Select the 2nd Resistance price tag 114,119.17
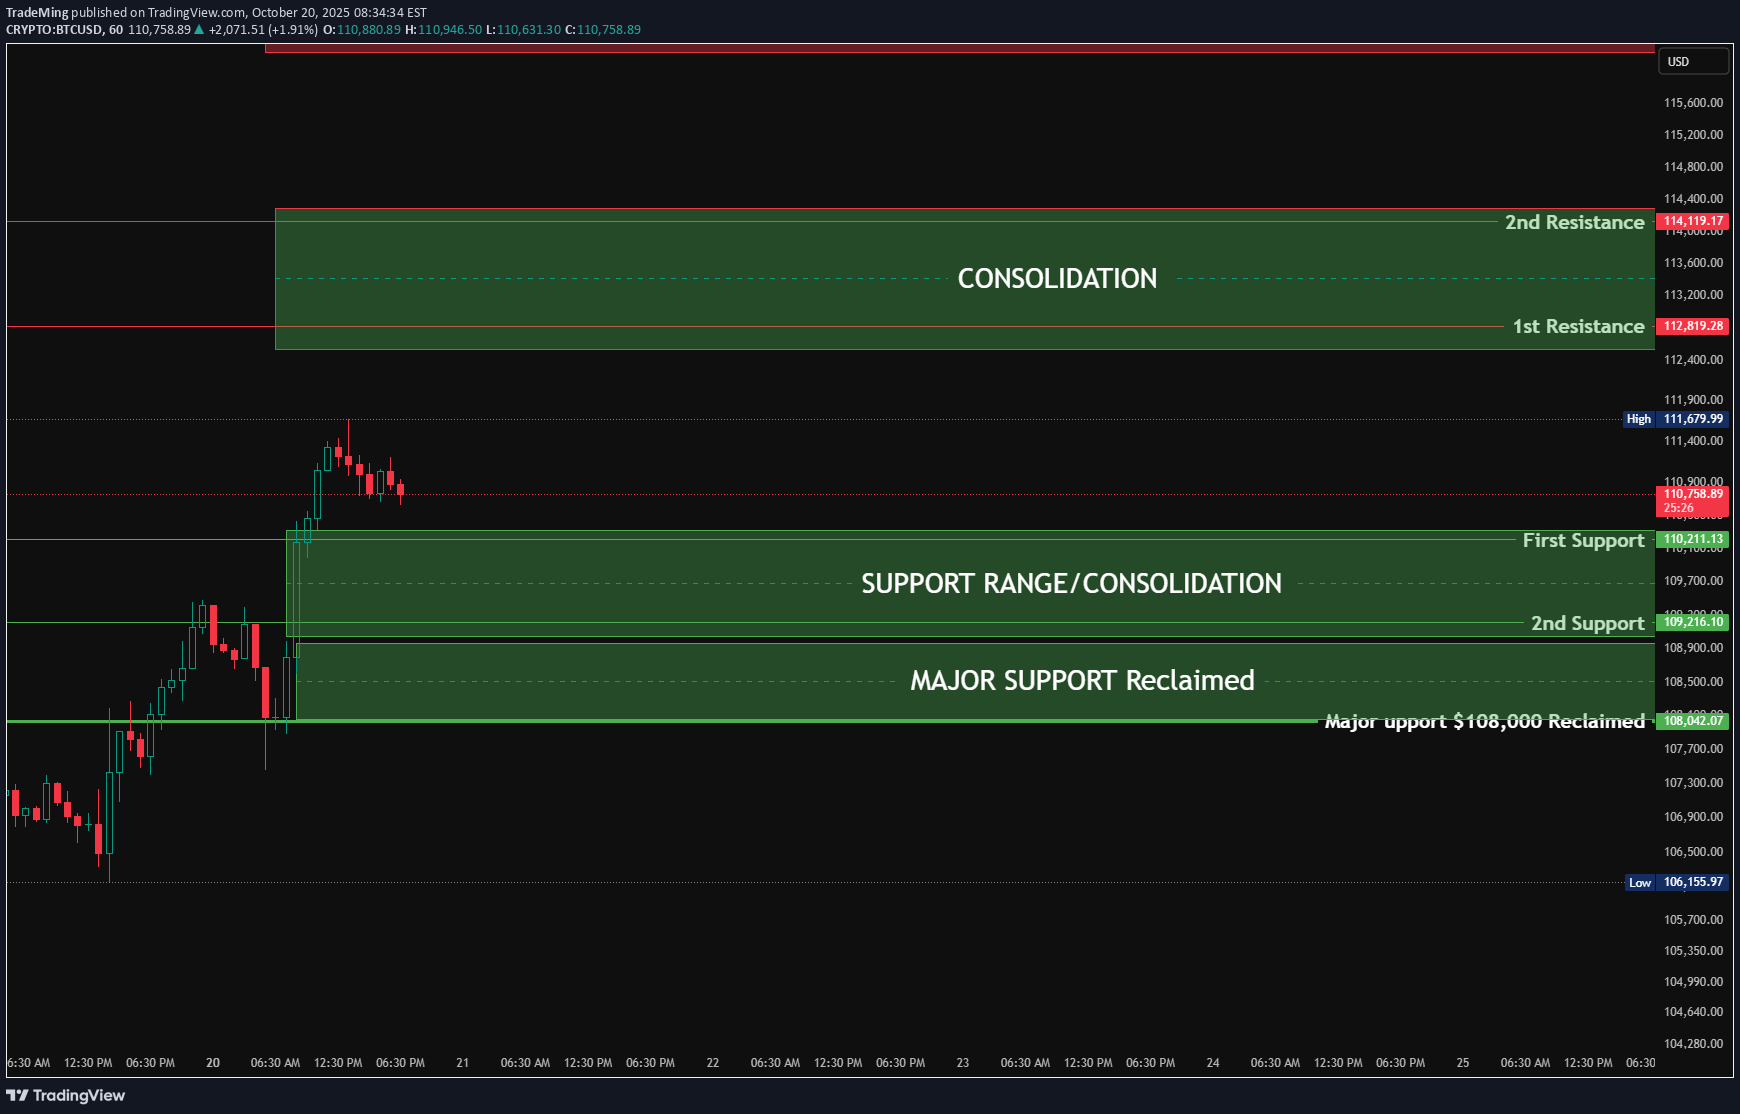Viewport: 1740px width, 1114px height. [1692, 222]
